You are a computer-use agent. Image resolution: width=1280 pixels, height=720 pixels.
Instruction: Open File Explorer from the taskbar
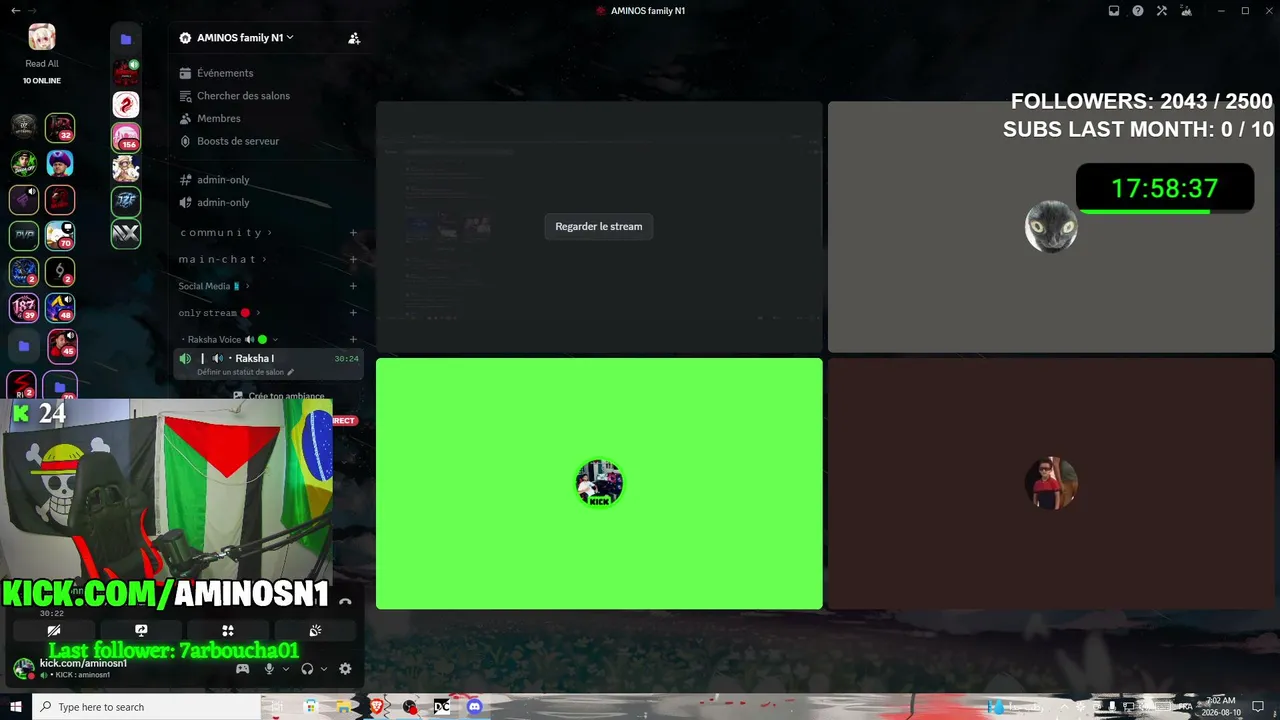pos(343,707)
